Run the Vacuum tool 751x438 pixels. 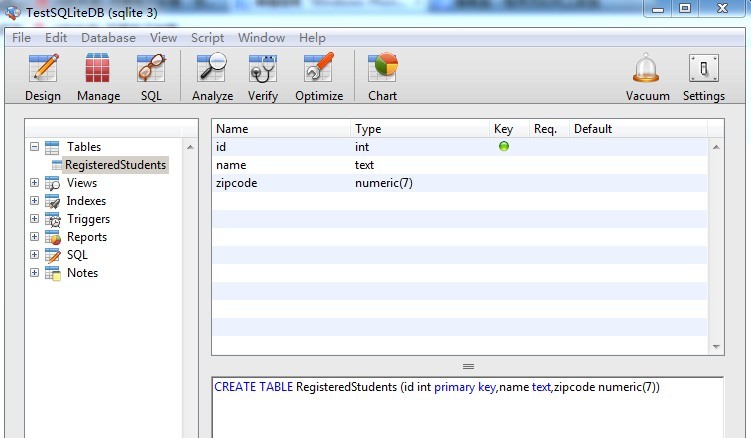[x=647, y=77]
